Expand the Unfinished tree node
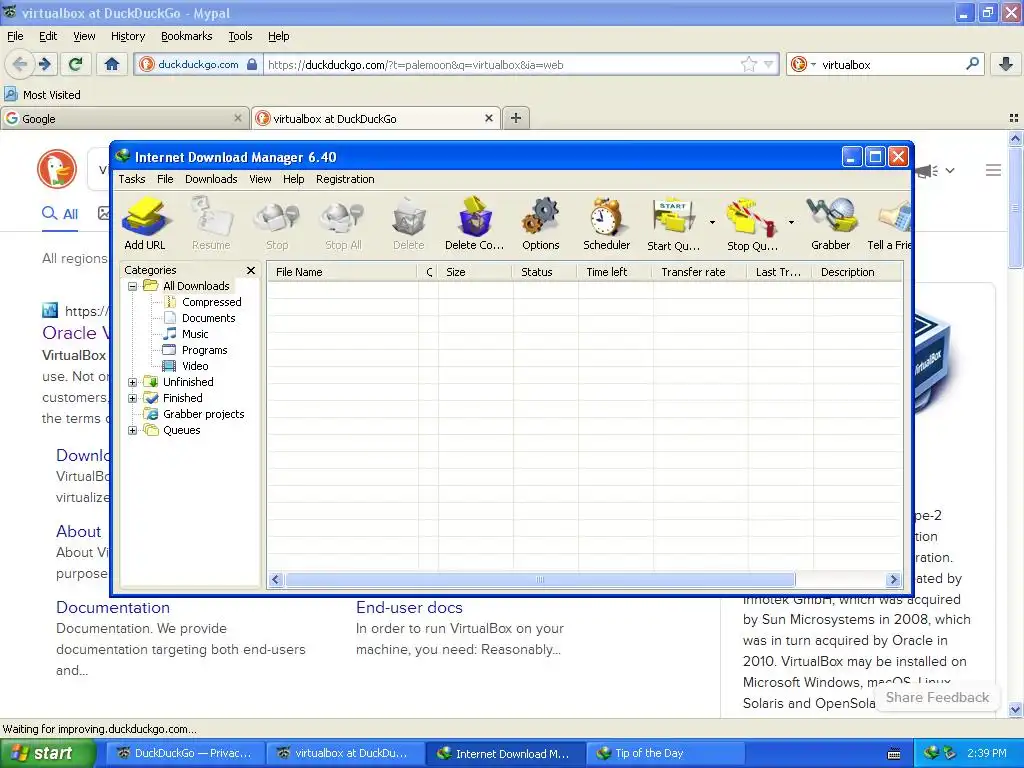The image size is (1024, 768). (133, 382)
